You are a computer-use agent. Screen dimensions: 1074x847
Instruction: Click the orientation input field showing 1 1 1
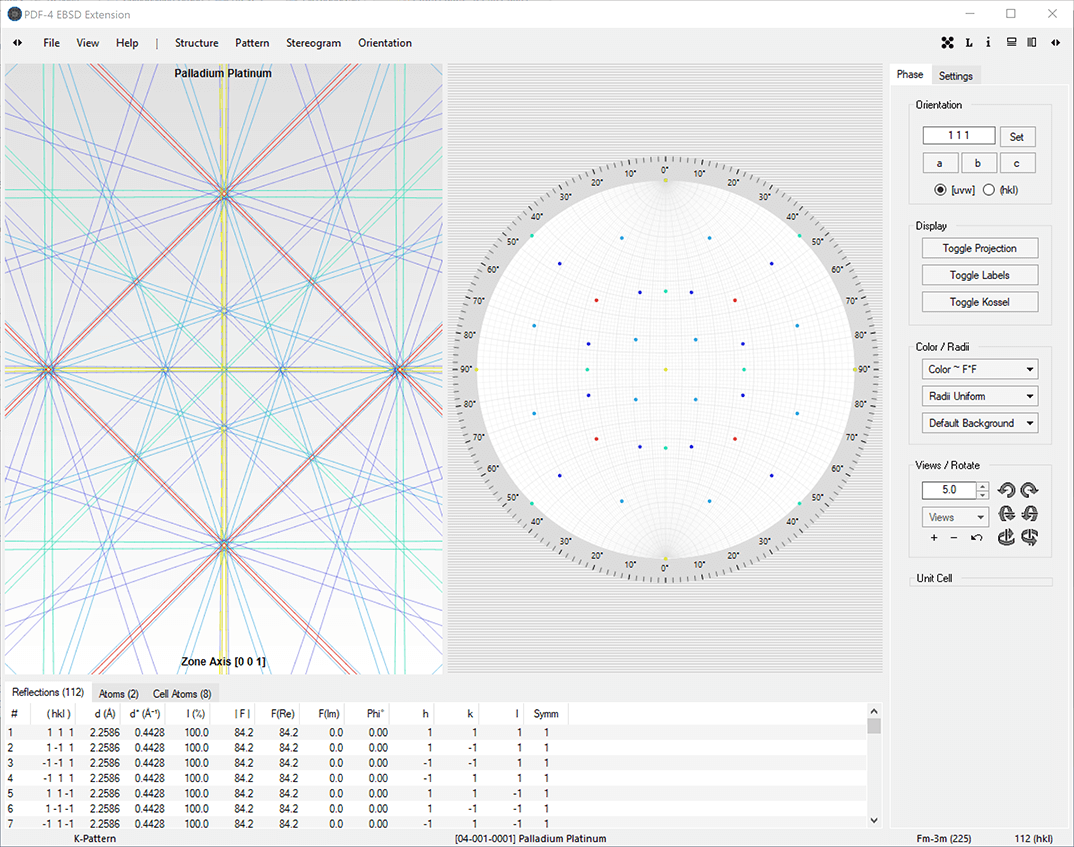click(x=958, y=136)
